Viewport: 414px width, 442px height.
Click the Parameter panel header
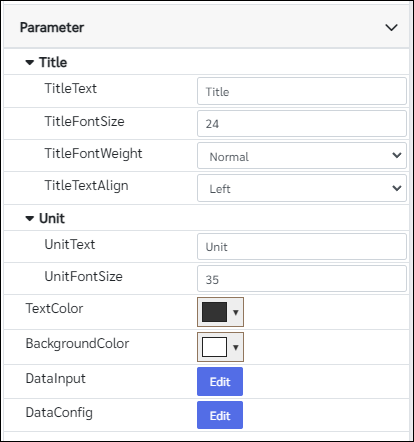pos(207,27)
